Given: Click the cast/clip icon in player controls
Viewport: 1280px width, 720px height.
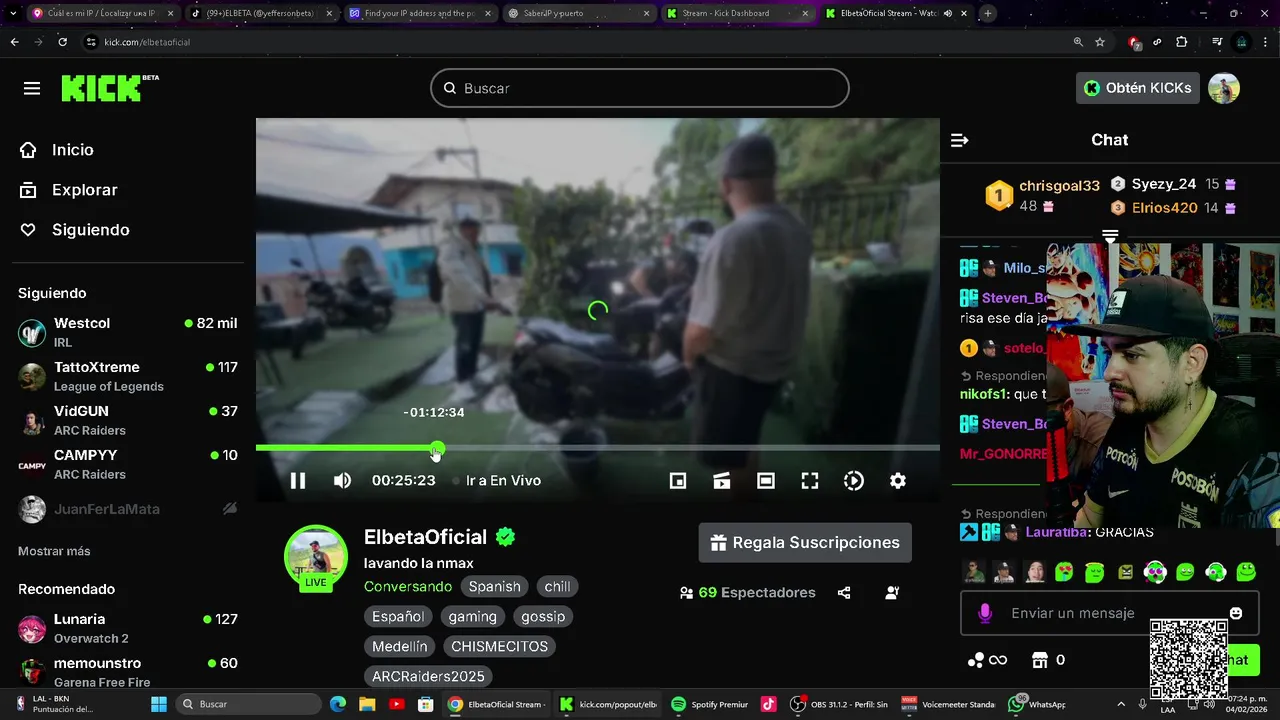Looking at the screenshot, I should coord(722,481).
